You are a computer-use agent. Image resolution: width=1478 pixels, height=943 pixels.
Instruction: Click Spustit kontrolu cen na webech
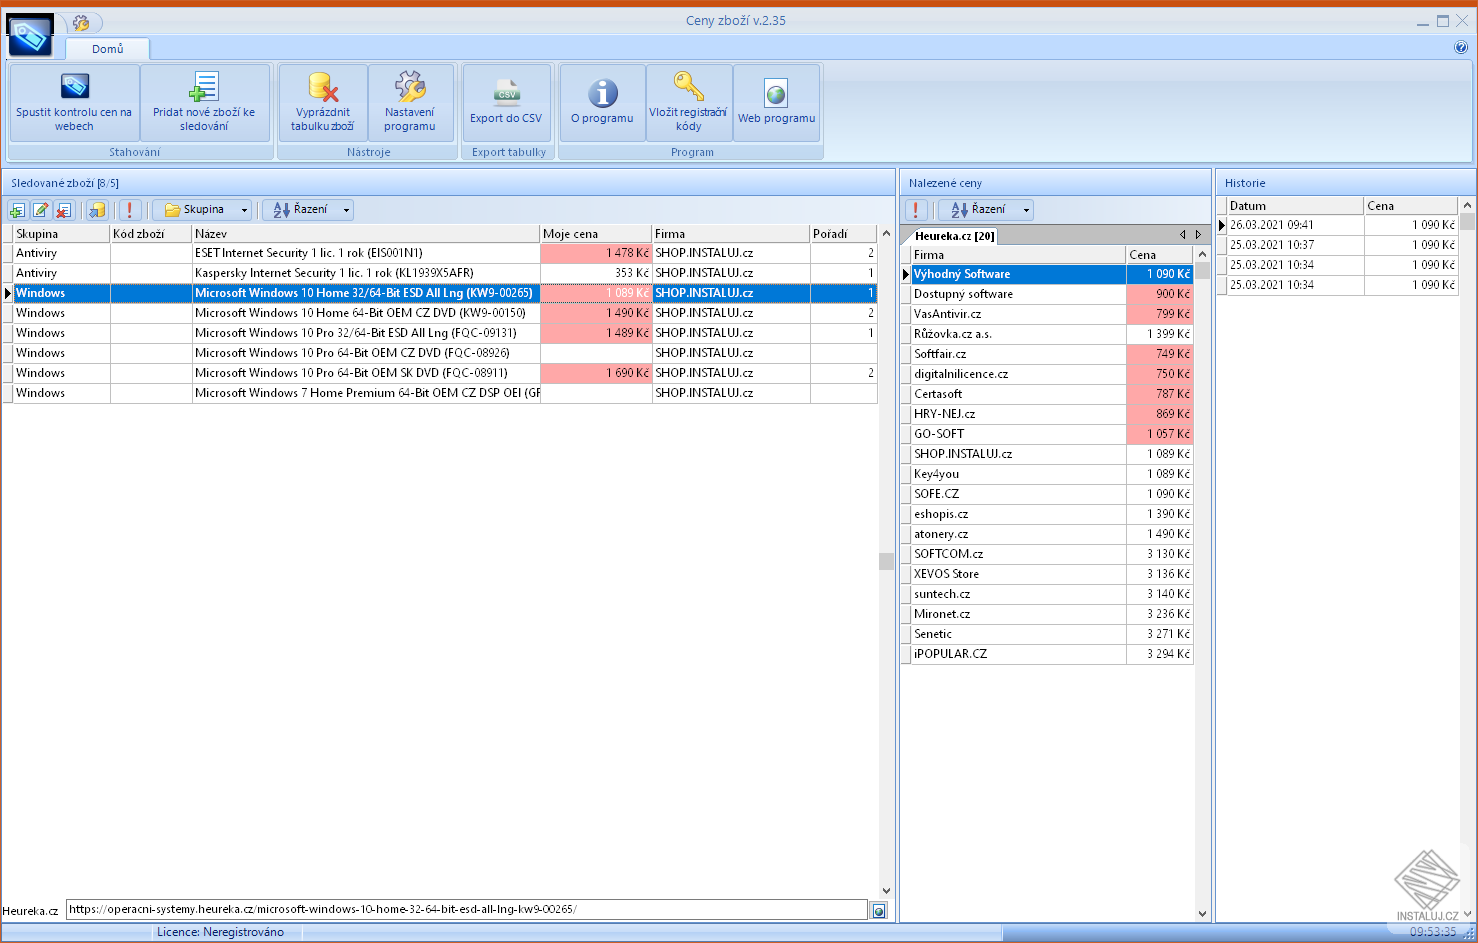74,102
